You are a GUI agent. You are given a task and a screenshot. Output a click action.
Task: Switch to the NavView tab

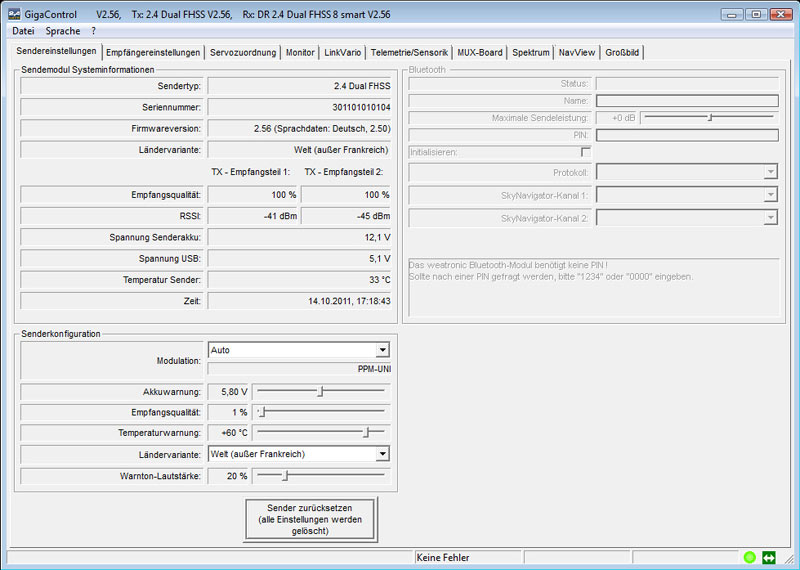577,53
